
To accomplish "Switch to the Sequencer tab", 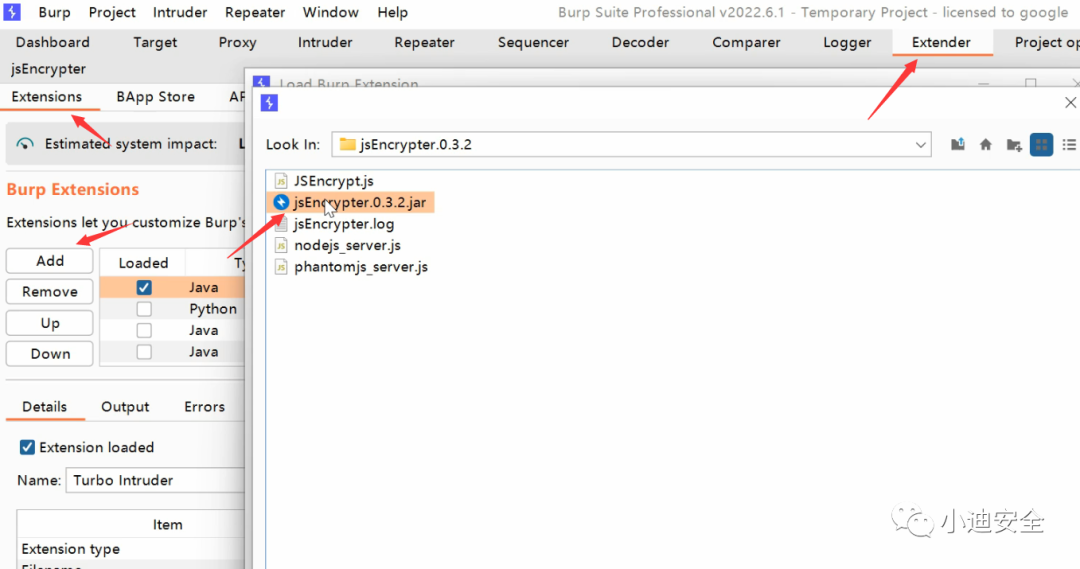I will point(533,42).
